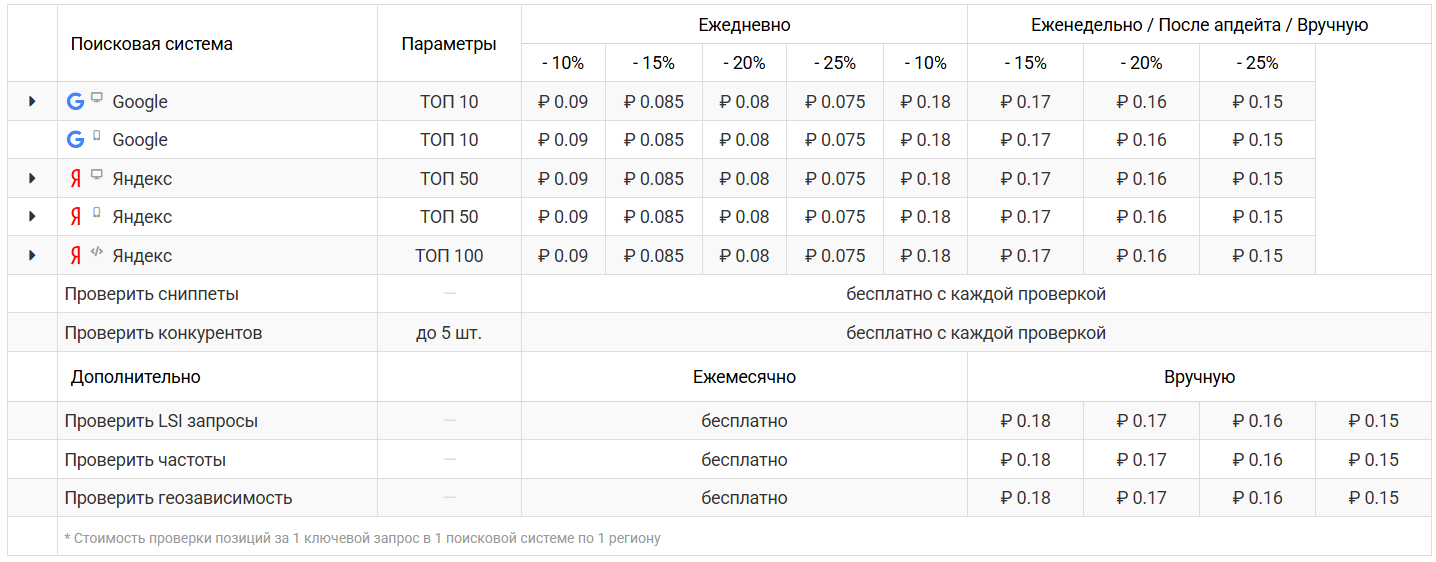The image size is (1436, 562).
Task: Click the code brackets icon beside Яндекс
Action: click(x=97, y=252)
